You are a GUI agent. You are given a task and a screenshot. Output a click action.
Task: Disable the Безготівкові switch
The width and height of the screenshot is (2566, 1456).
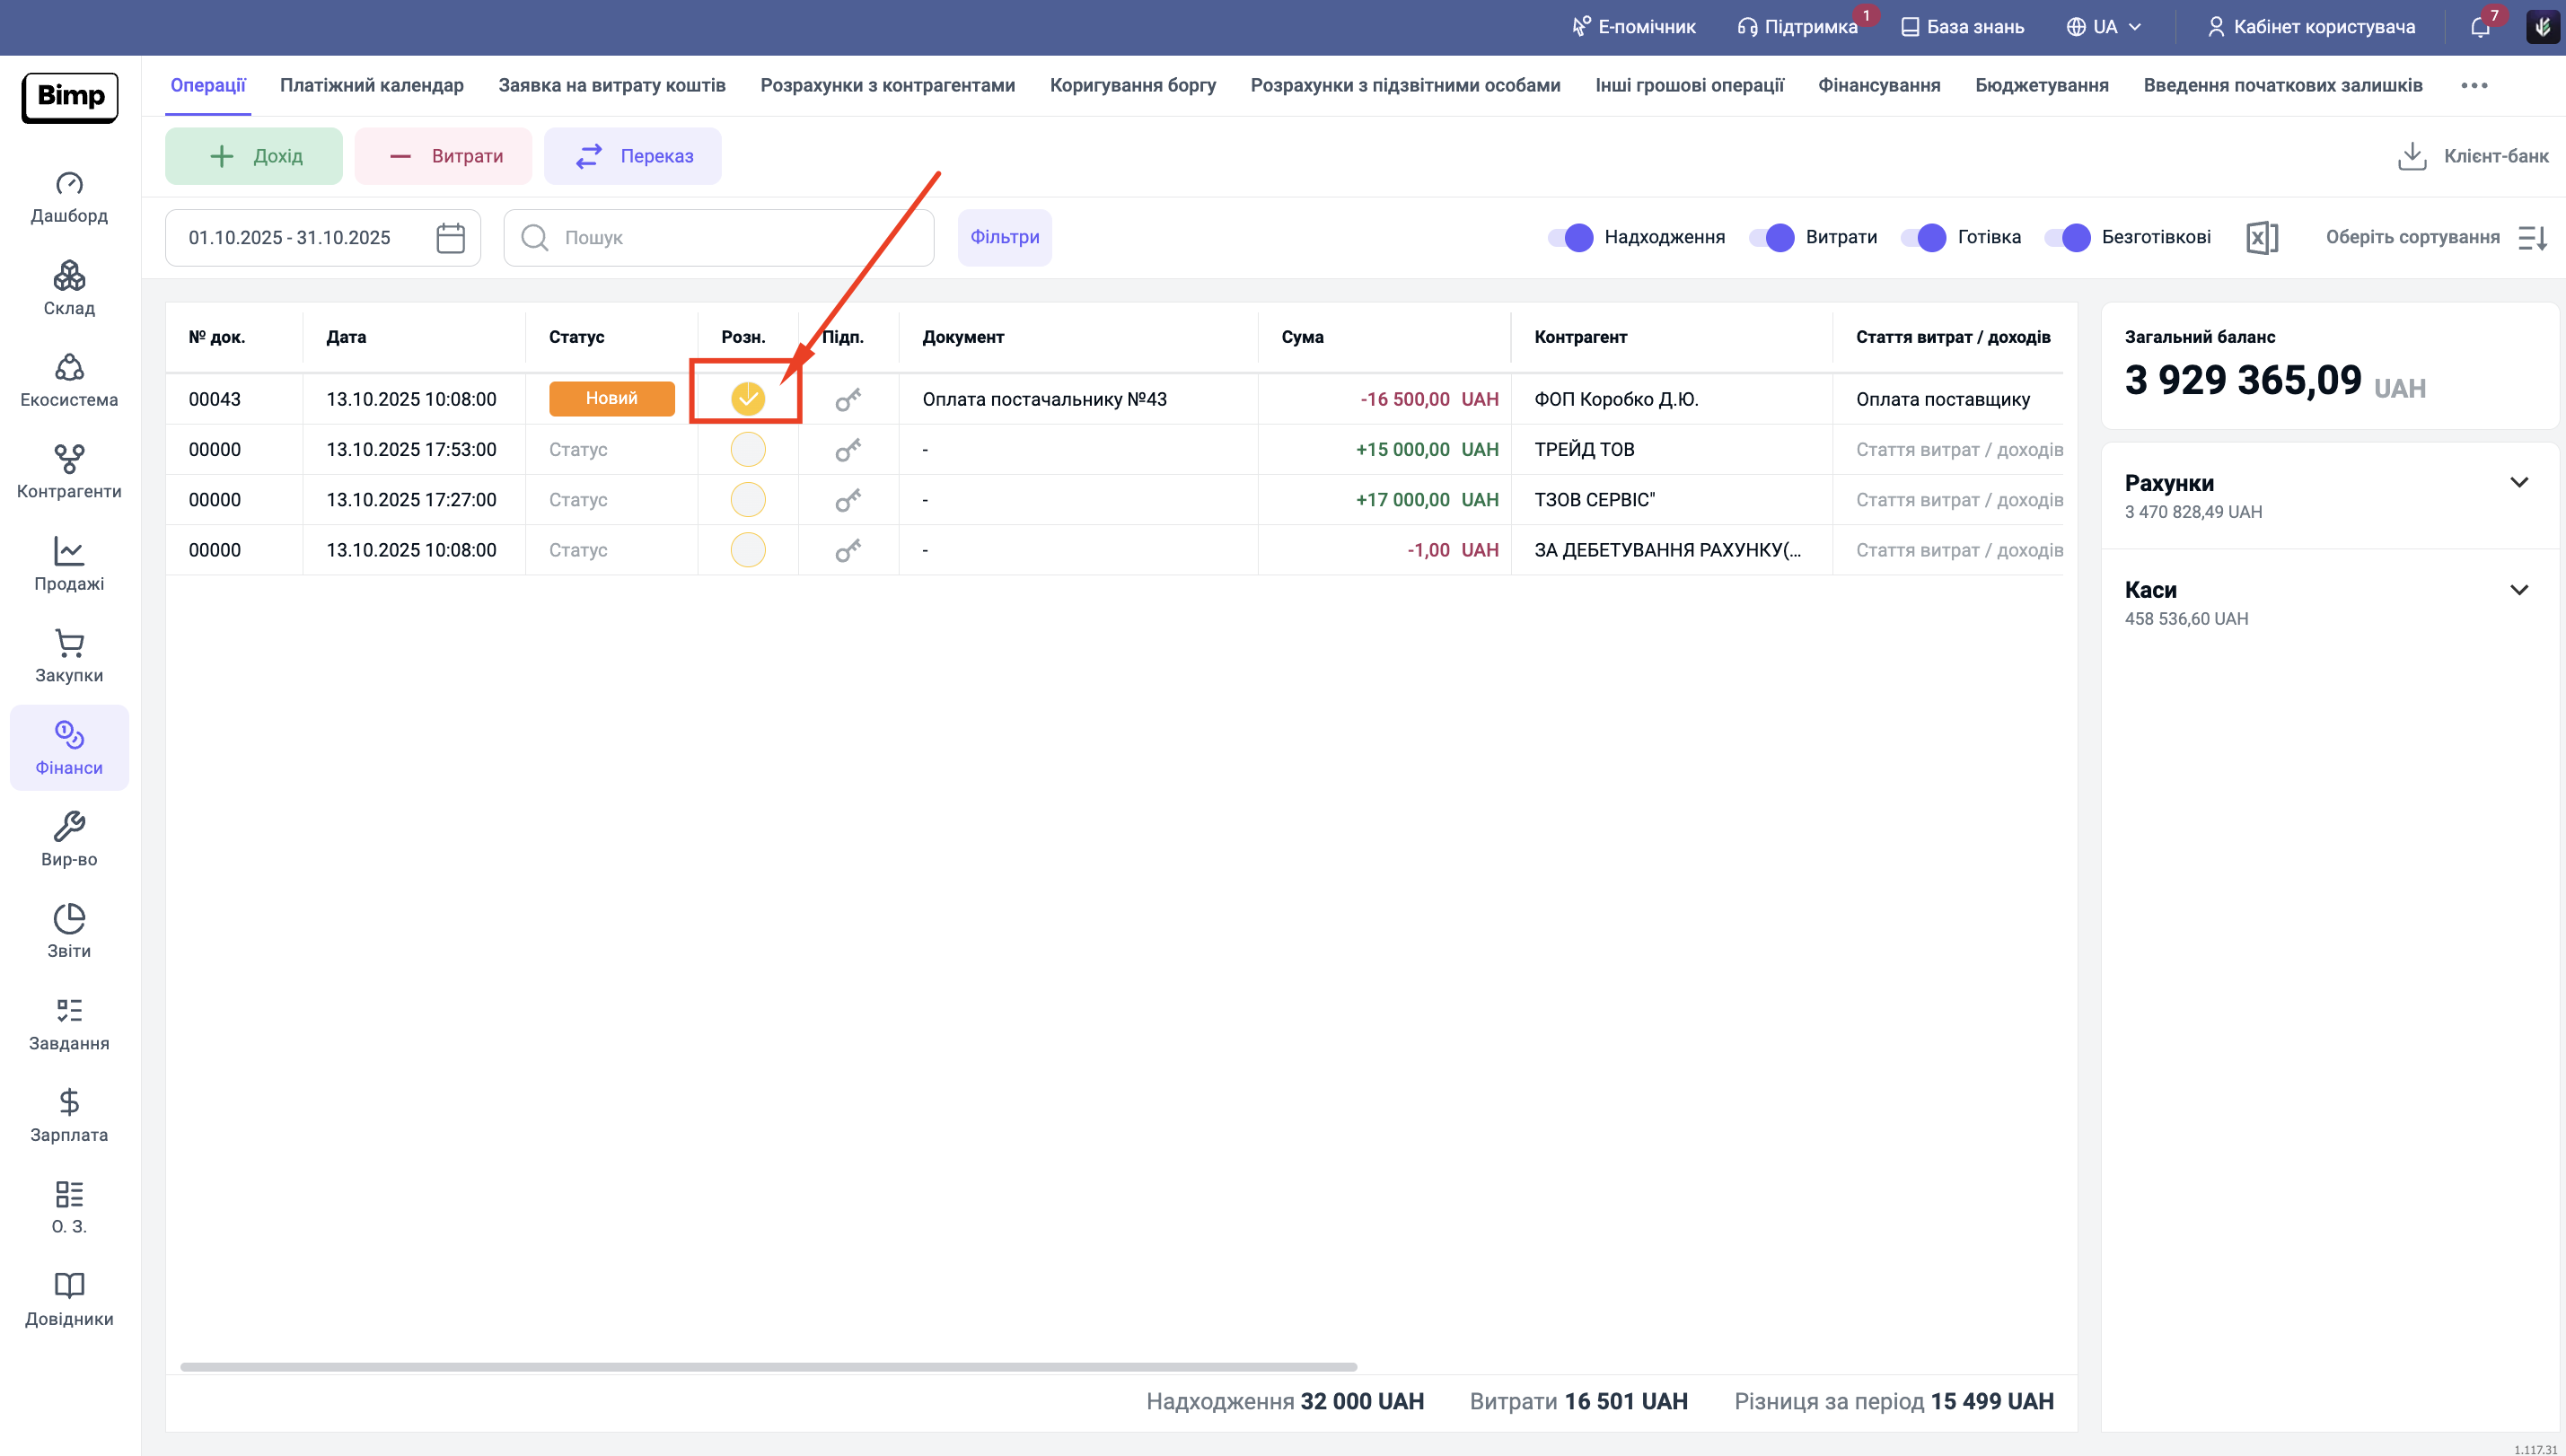click(2068, 238)
